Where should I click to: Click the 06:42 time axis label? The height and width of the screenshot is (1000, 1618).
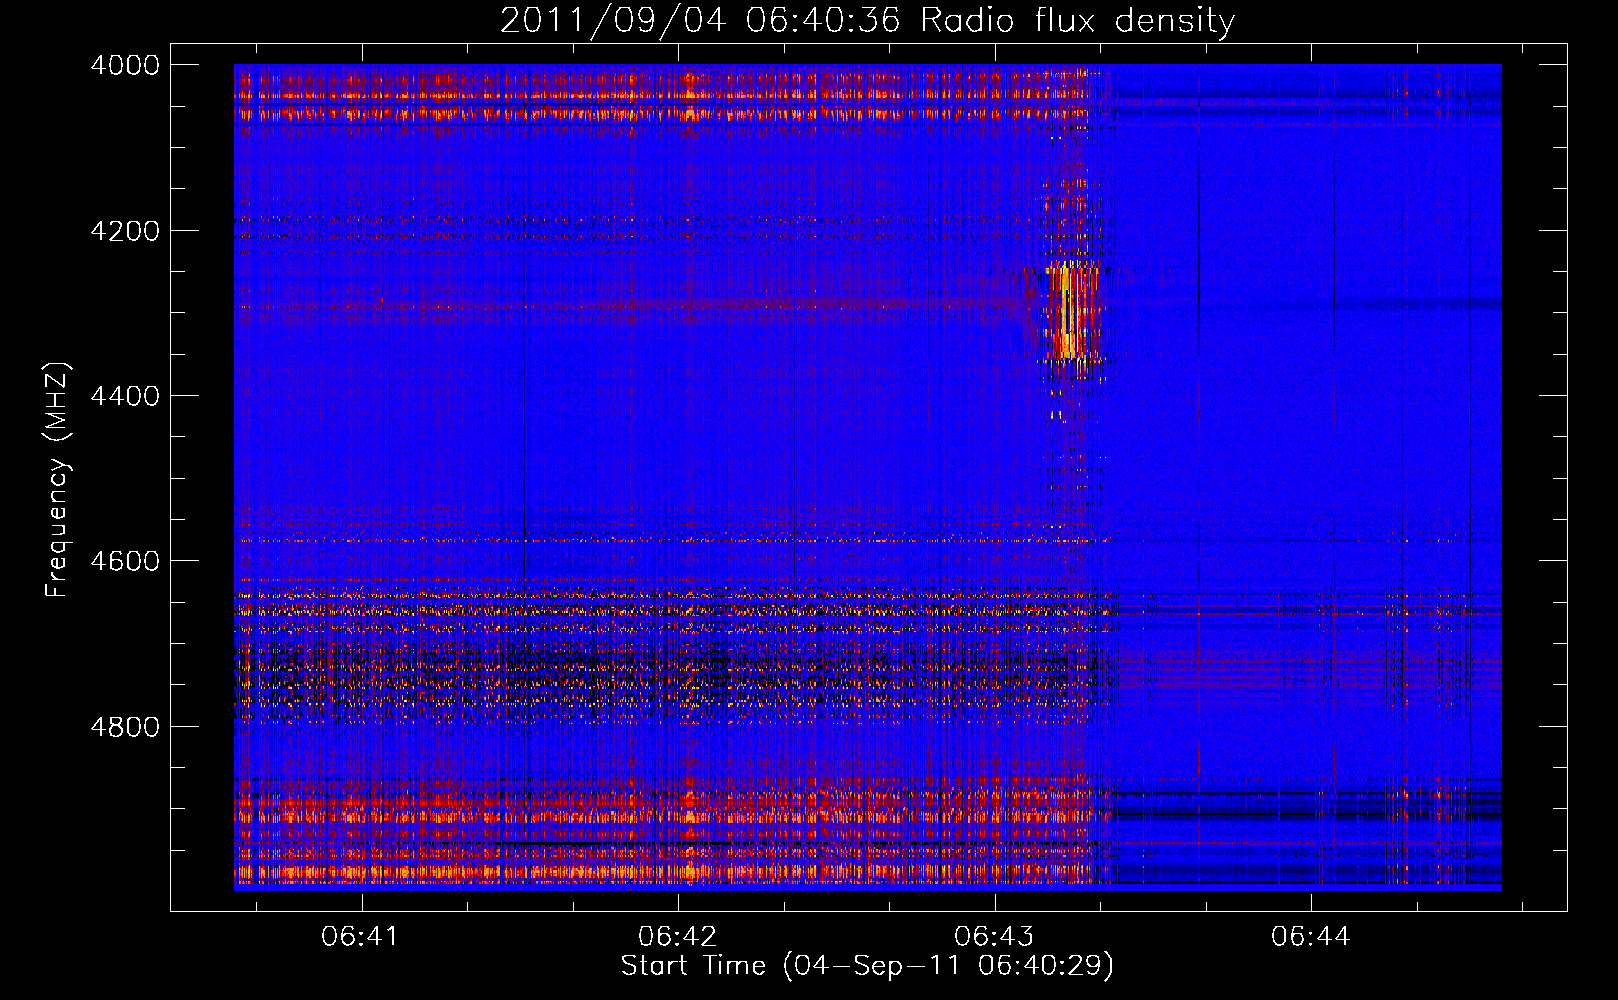coord(678,937)
